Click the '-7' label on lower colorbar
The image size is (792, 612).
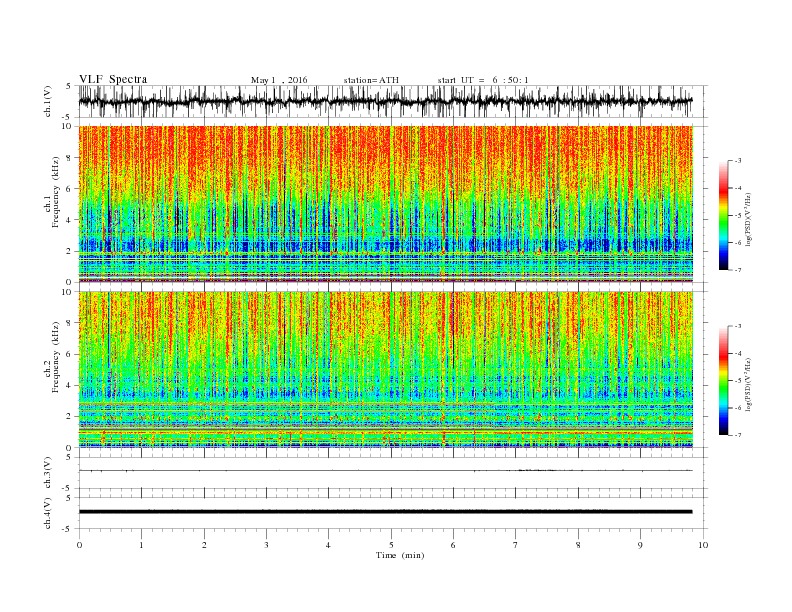pyautogui.click(x=737, y=435)
